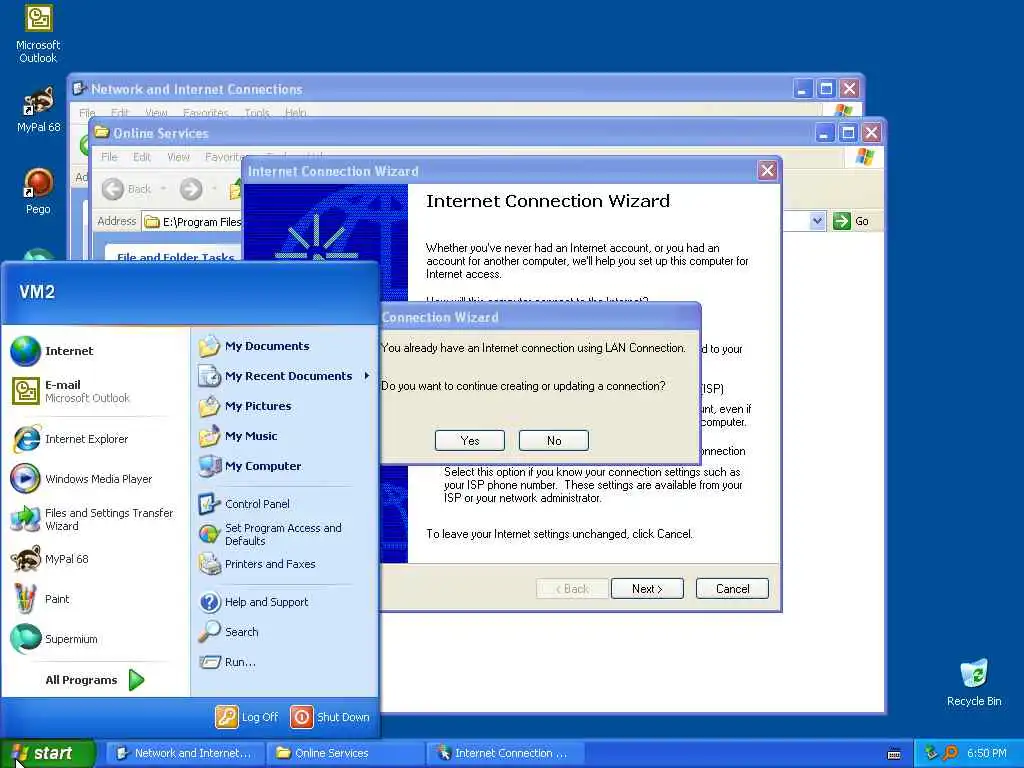Click Back button in Online Services toolbar
Image resolution: width=1024 pixels, height=768 pixels.
(x=127, y=189)
